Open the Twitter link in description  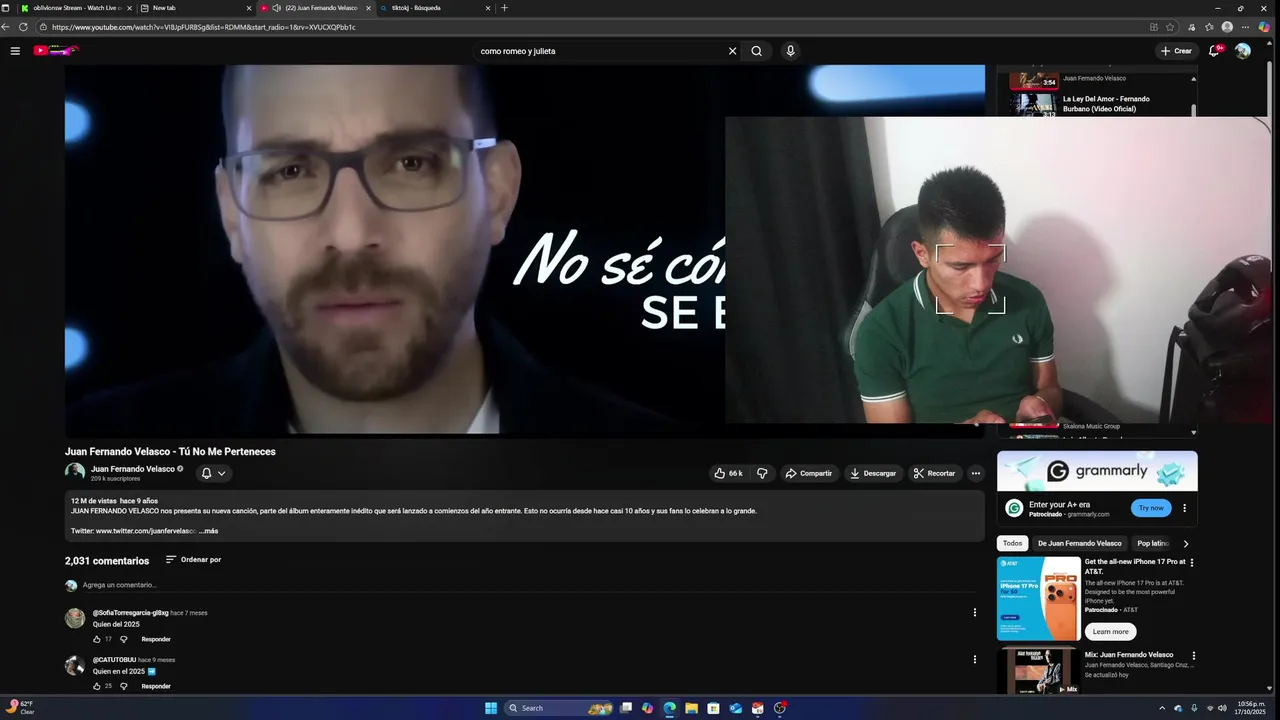click(145, 531)
